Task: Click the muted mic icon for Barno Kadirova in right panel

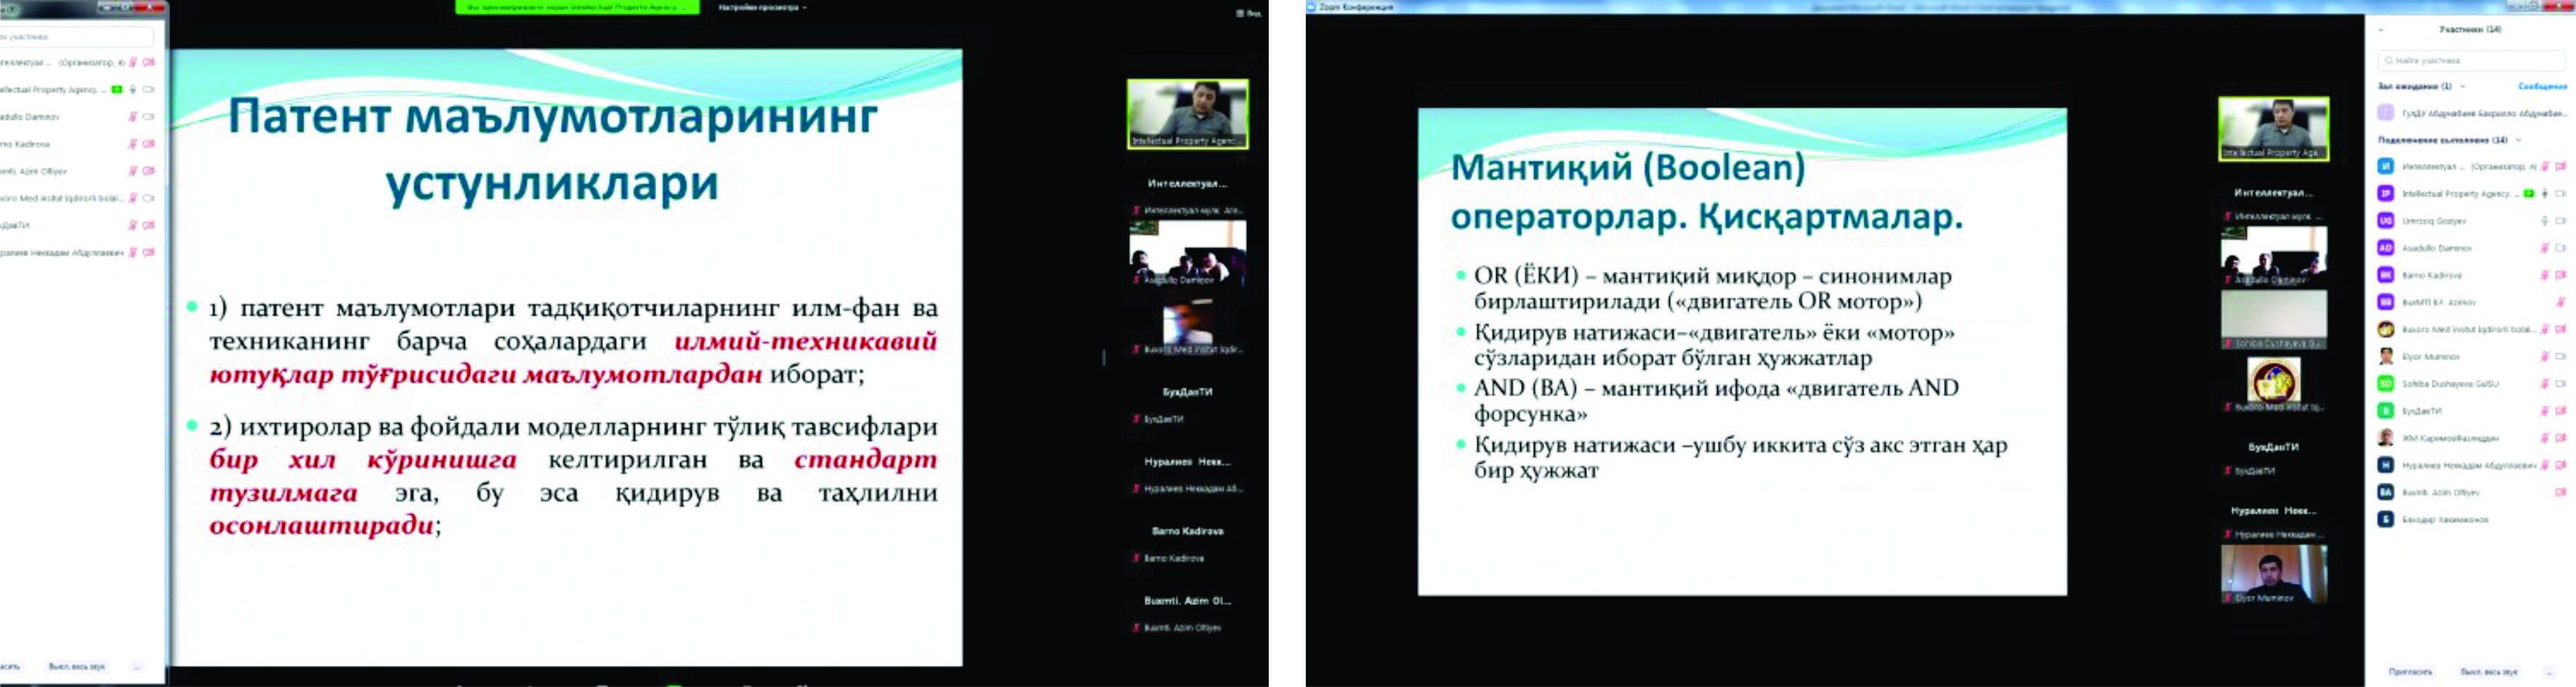Action: [x=2544, y=274]
